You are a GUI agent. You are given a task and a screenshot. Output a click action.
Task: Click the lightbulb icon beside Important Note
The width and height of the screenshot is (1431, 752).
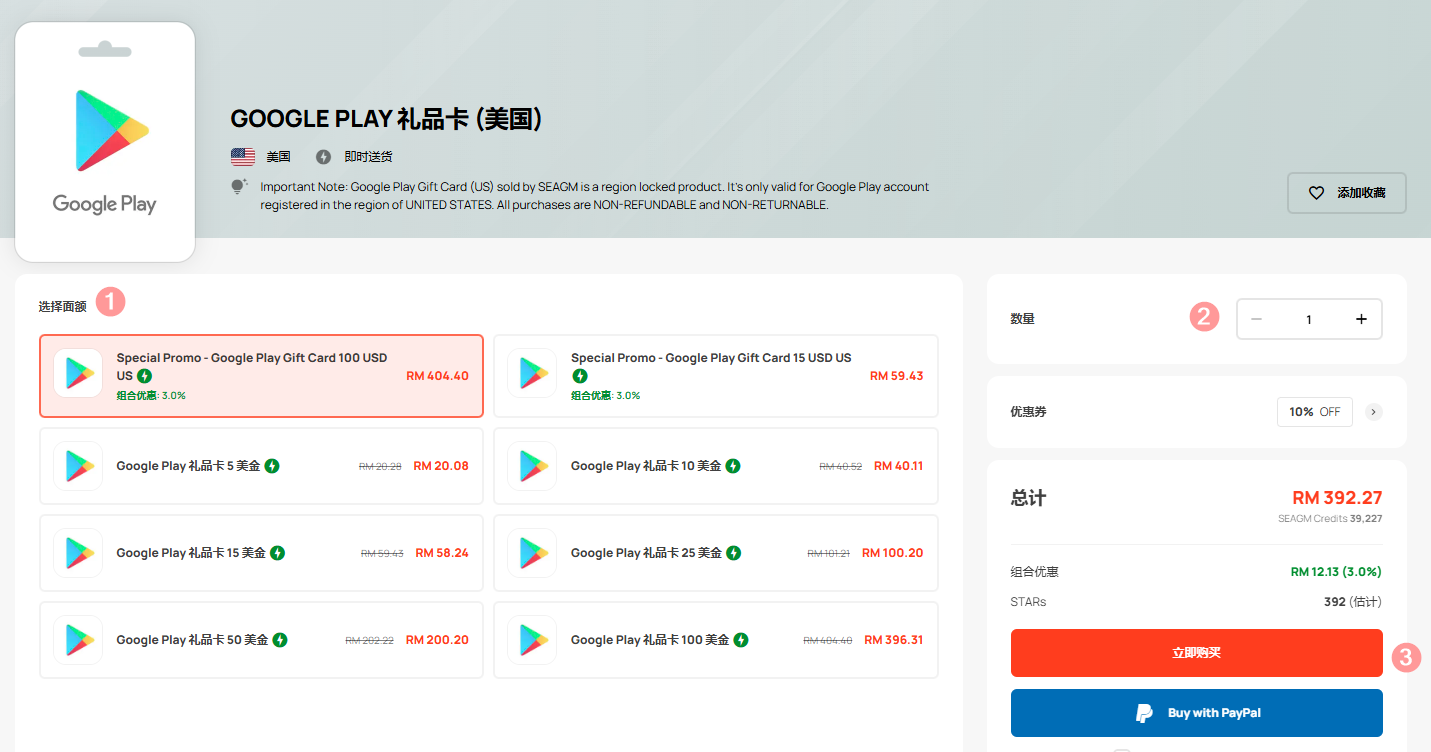(239, 187)
